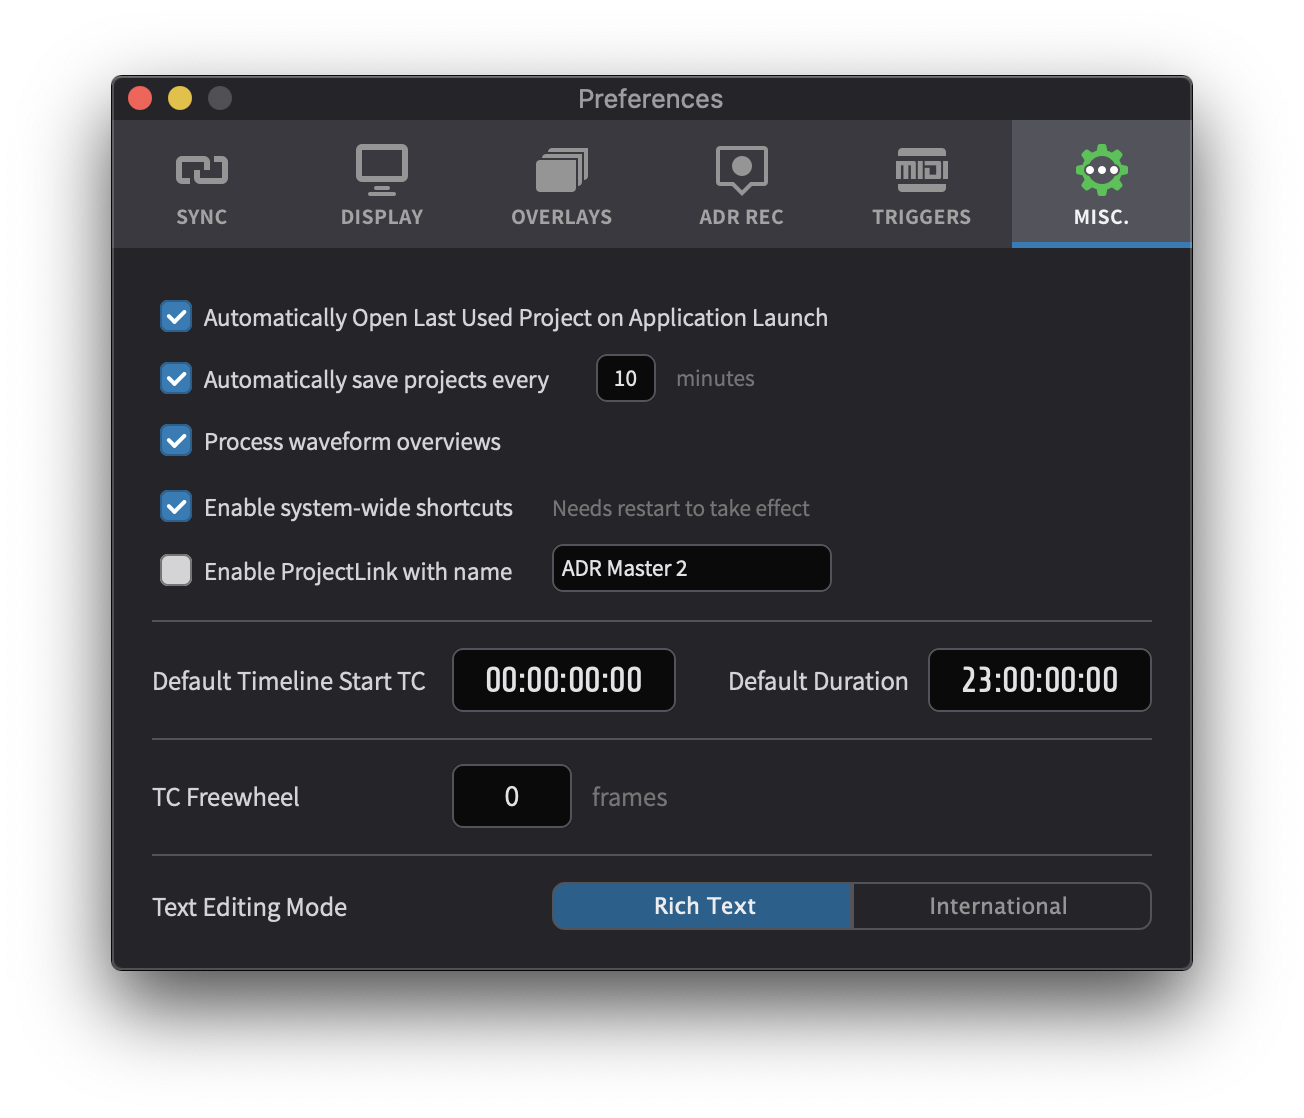
Task: Open the Triggers MIDI icon
Action: coord(922,170)
